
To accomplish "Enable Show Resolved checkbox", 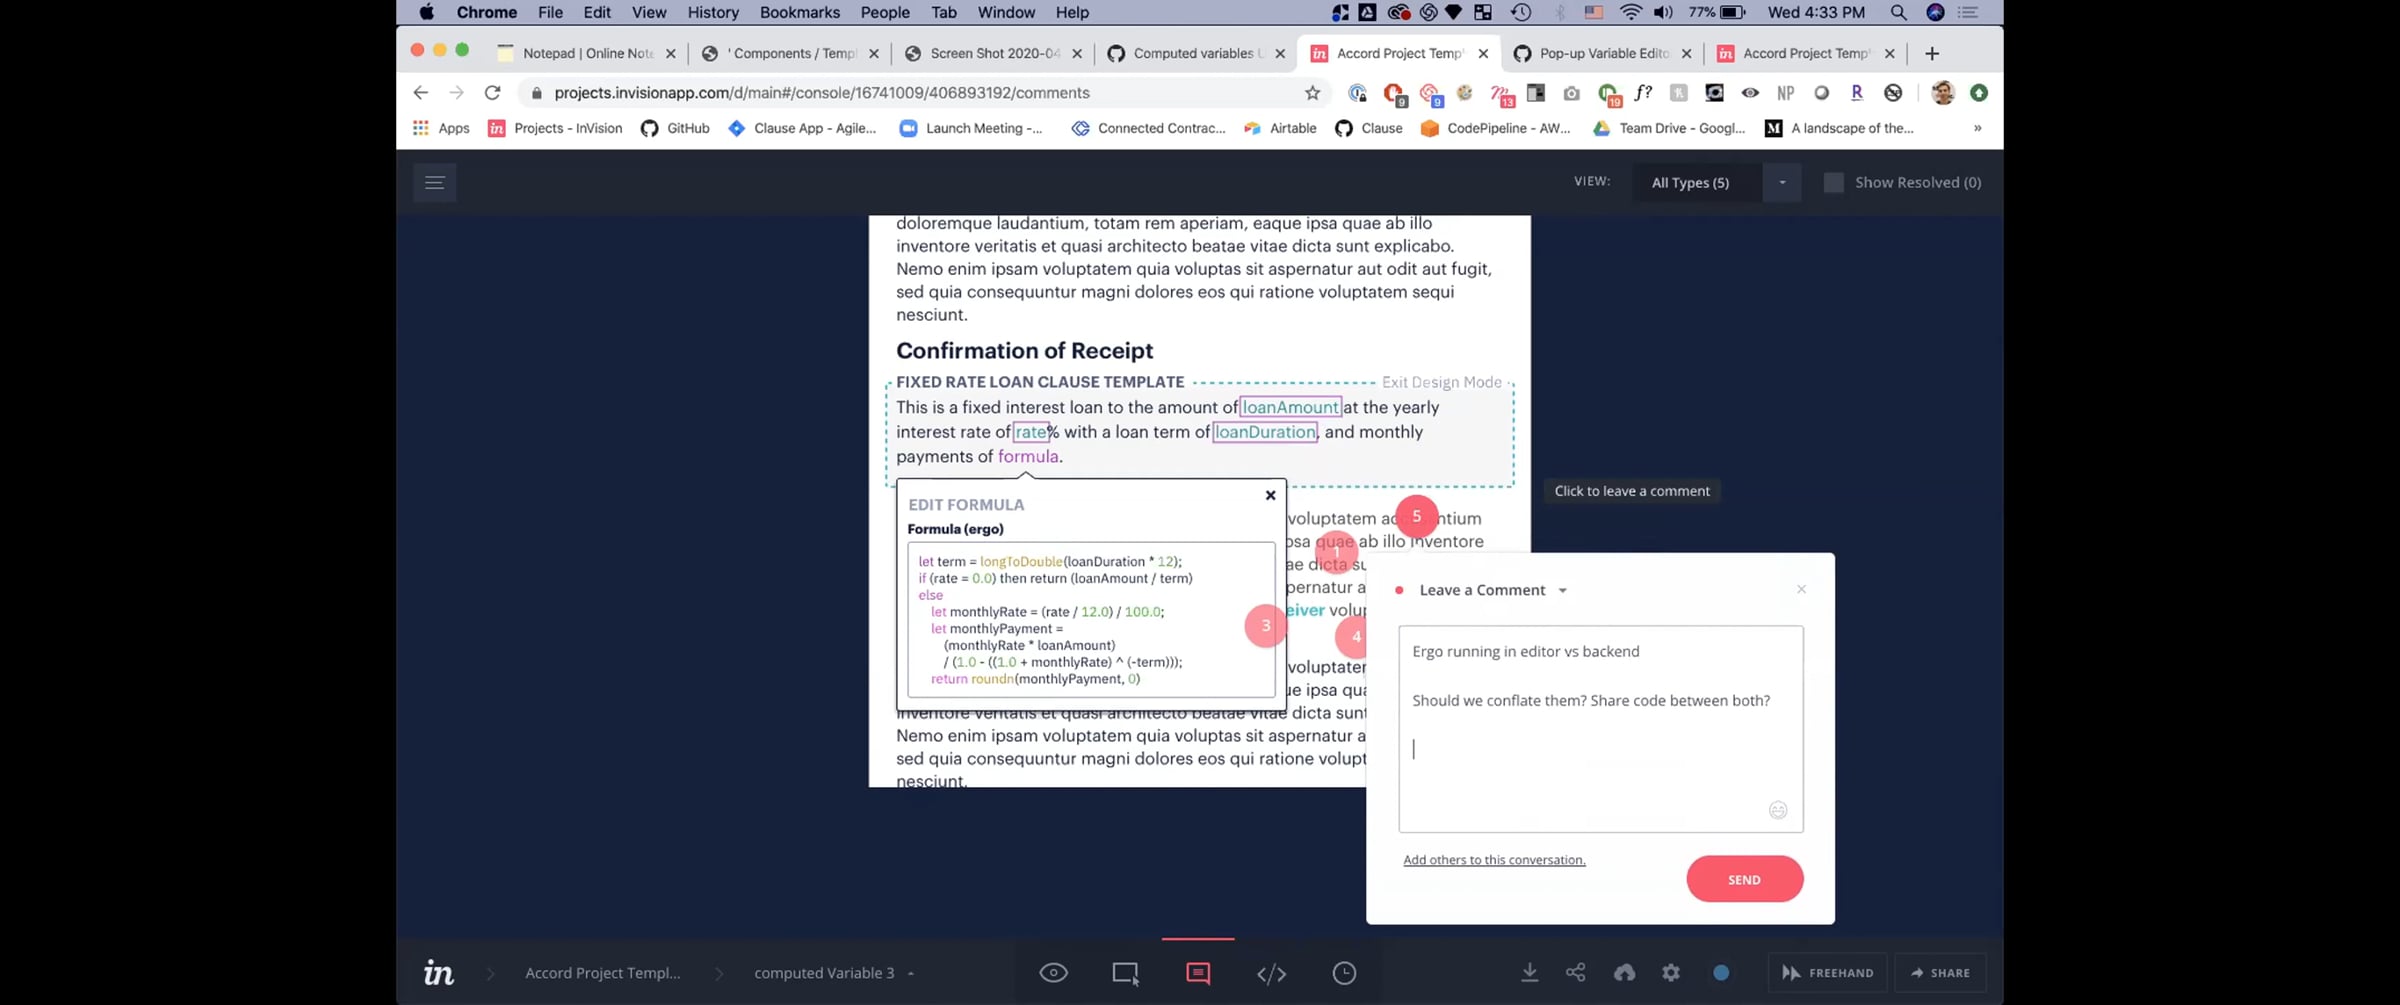I will [x=1833, y=182].
